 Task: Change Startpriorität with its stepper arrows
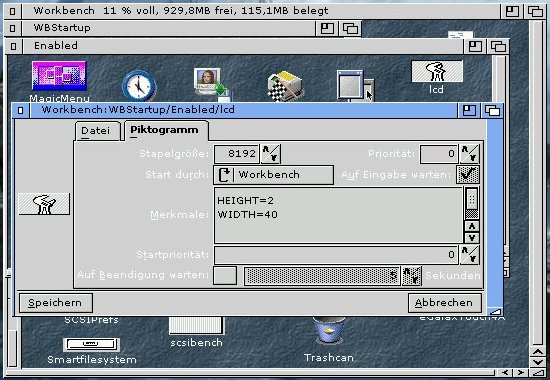click(x=470, y=255)
